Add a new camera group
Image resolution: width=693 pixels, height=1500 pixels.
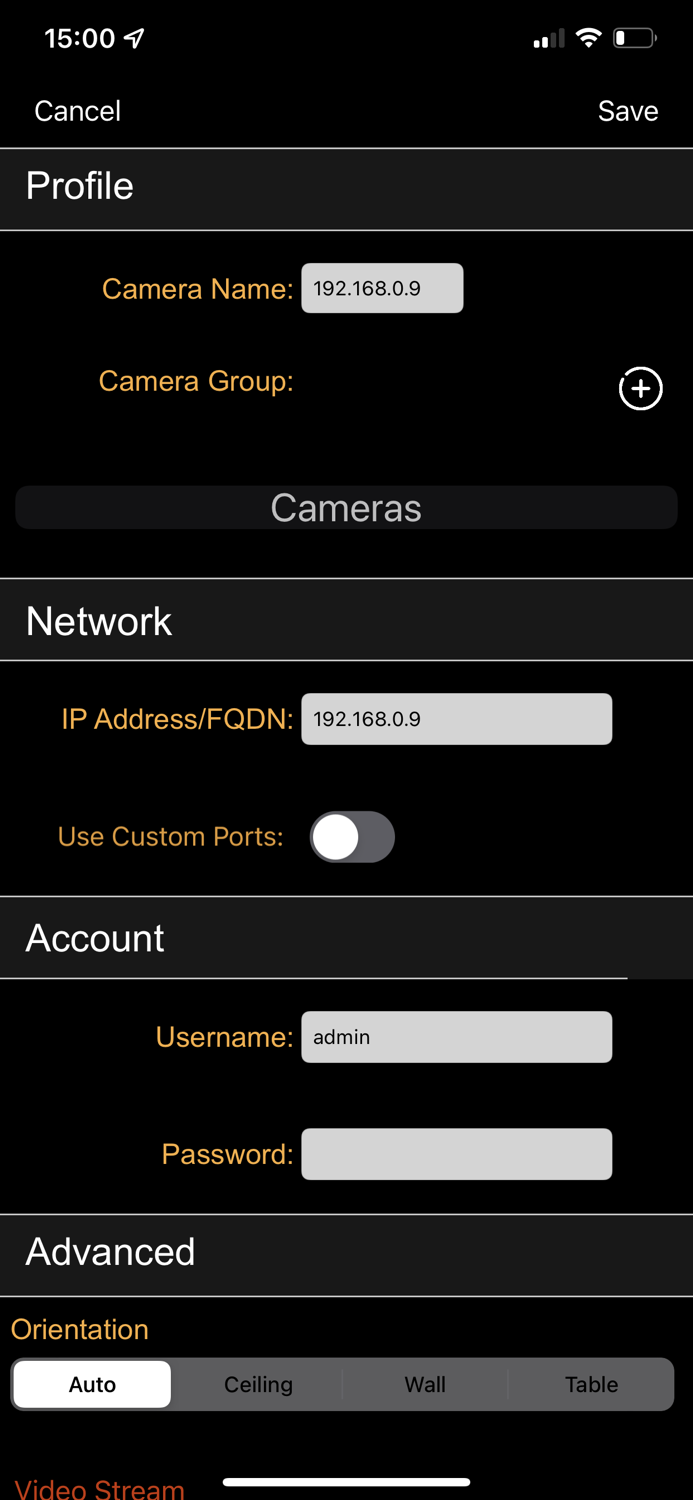pyautogui.click(x=640, y=389)
